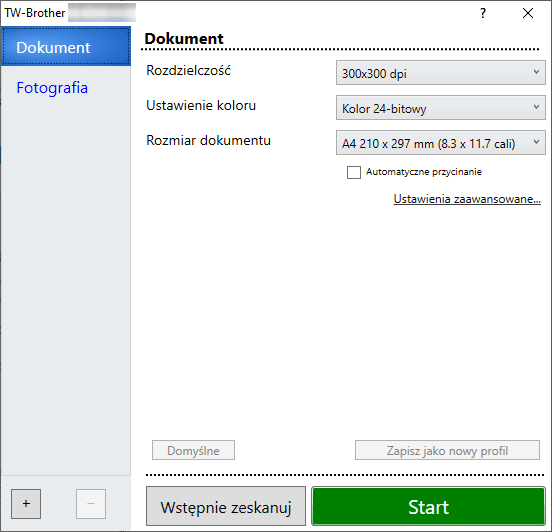
Task: Open Ustawienia zaawansowane link
Action: pos(467,199)
